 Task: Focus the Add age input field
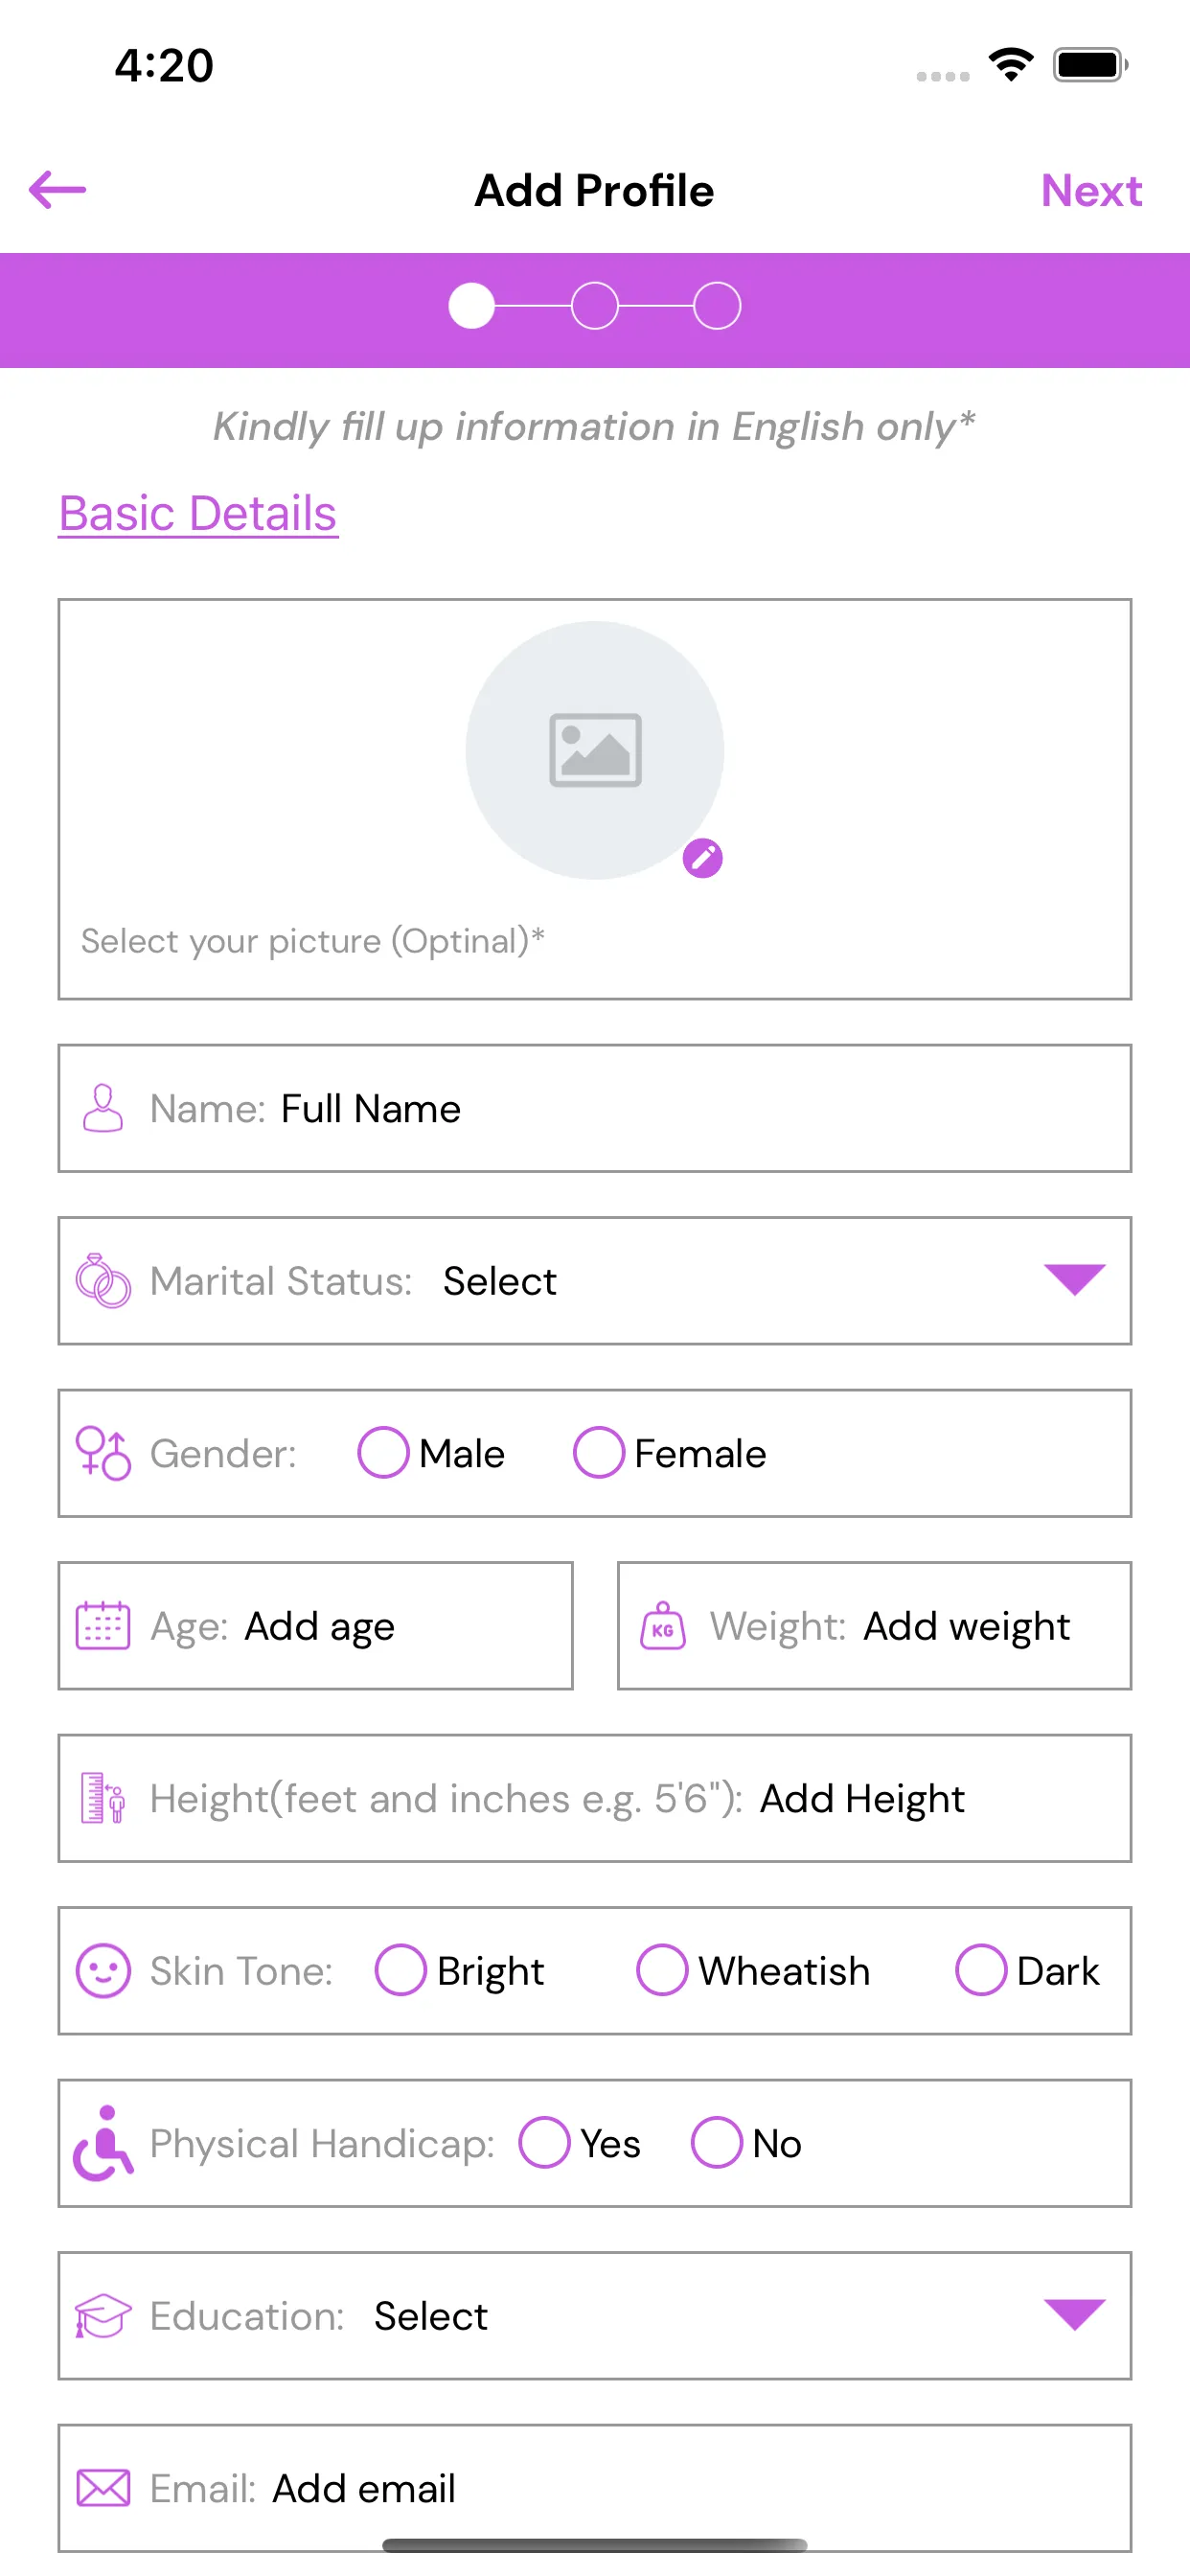315,1626
